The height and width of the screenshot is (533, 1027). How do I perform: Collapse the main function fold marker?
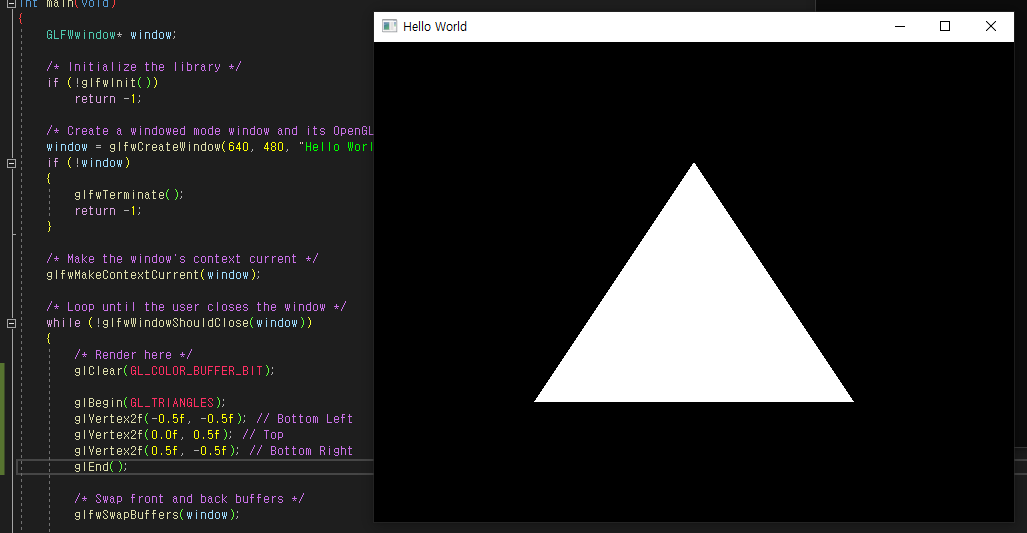click(x=11, y=3)
